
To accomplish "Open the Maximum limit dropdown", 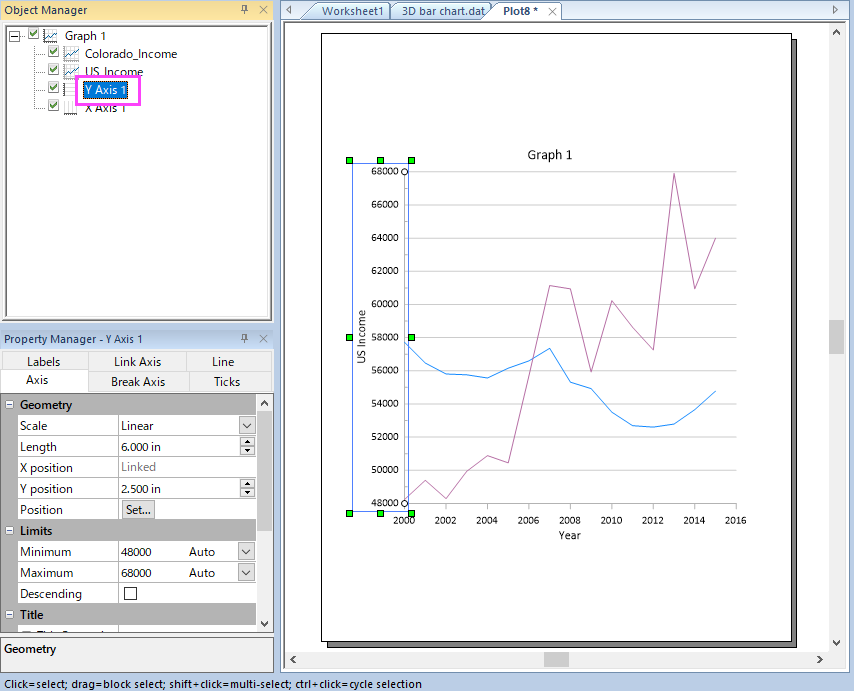I will tap(247, 573).
